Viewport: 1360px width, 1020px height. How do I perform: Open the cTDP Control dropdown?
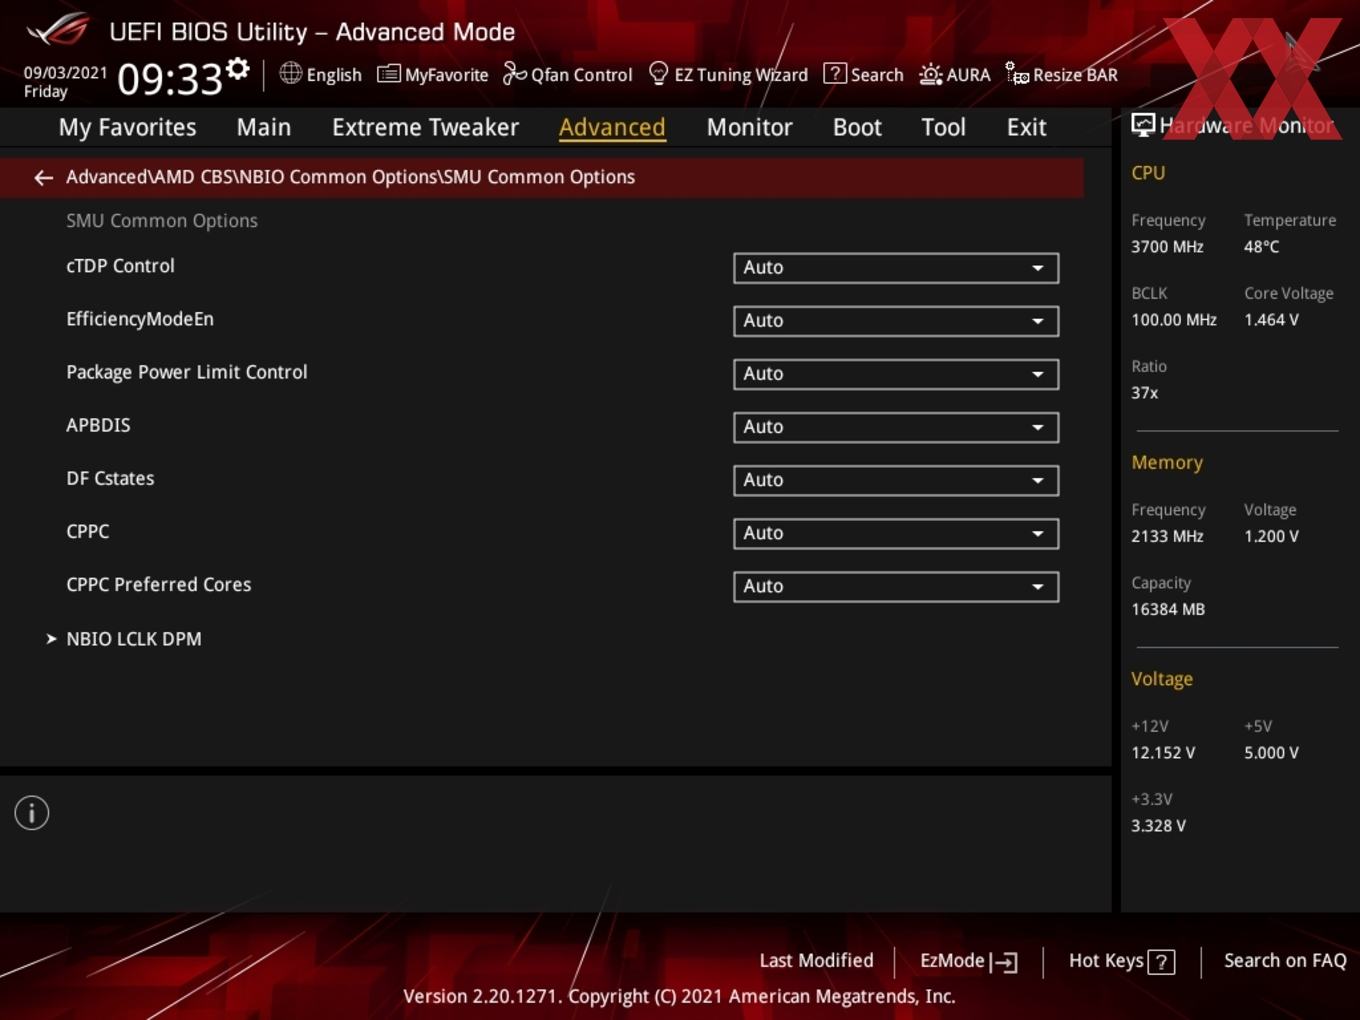point(896,268)
